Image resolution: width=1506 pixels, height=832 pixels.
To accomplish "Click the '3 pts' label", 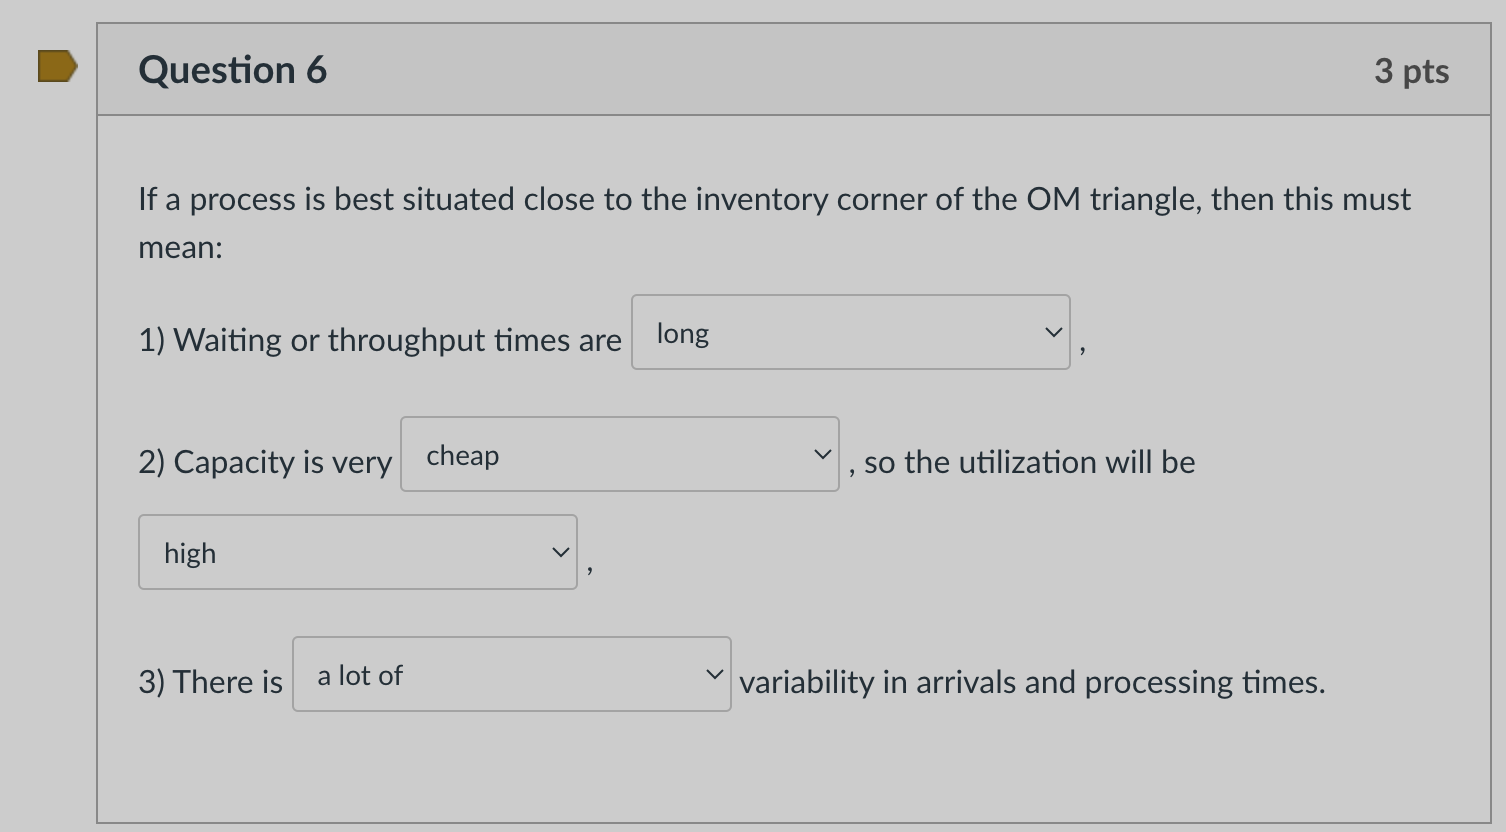I will click(1412, 70).
